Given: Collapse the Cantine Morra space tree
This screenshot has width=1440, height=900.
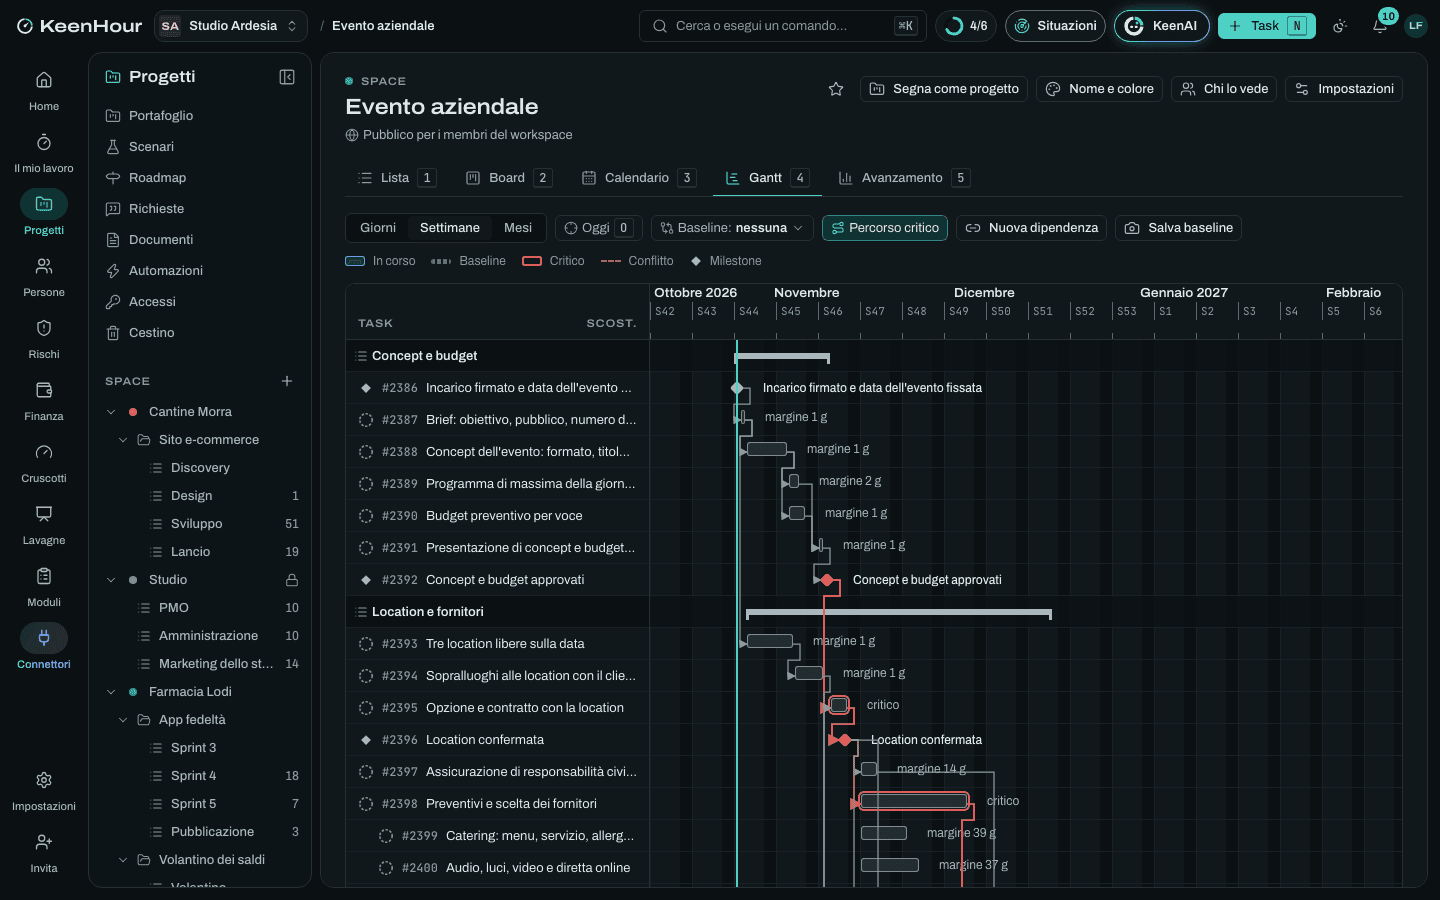Looking at the screenshot, I should 111,412.
